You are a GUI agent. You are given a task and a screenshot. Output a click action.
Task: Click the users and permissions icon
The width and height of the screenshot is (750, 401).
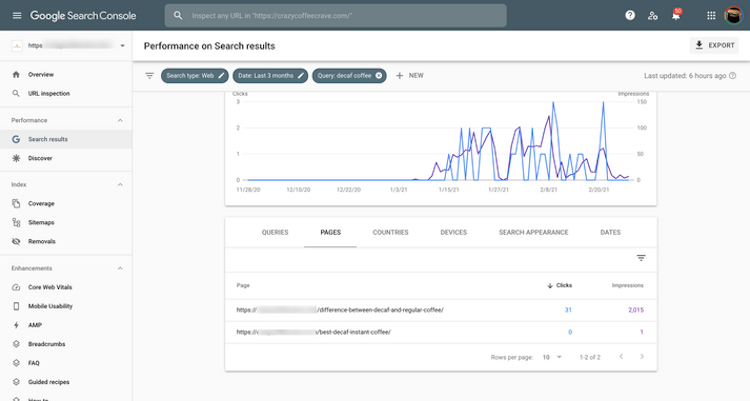coord(652,15)
